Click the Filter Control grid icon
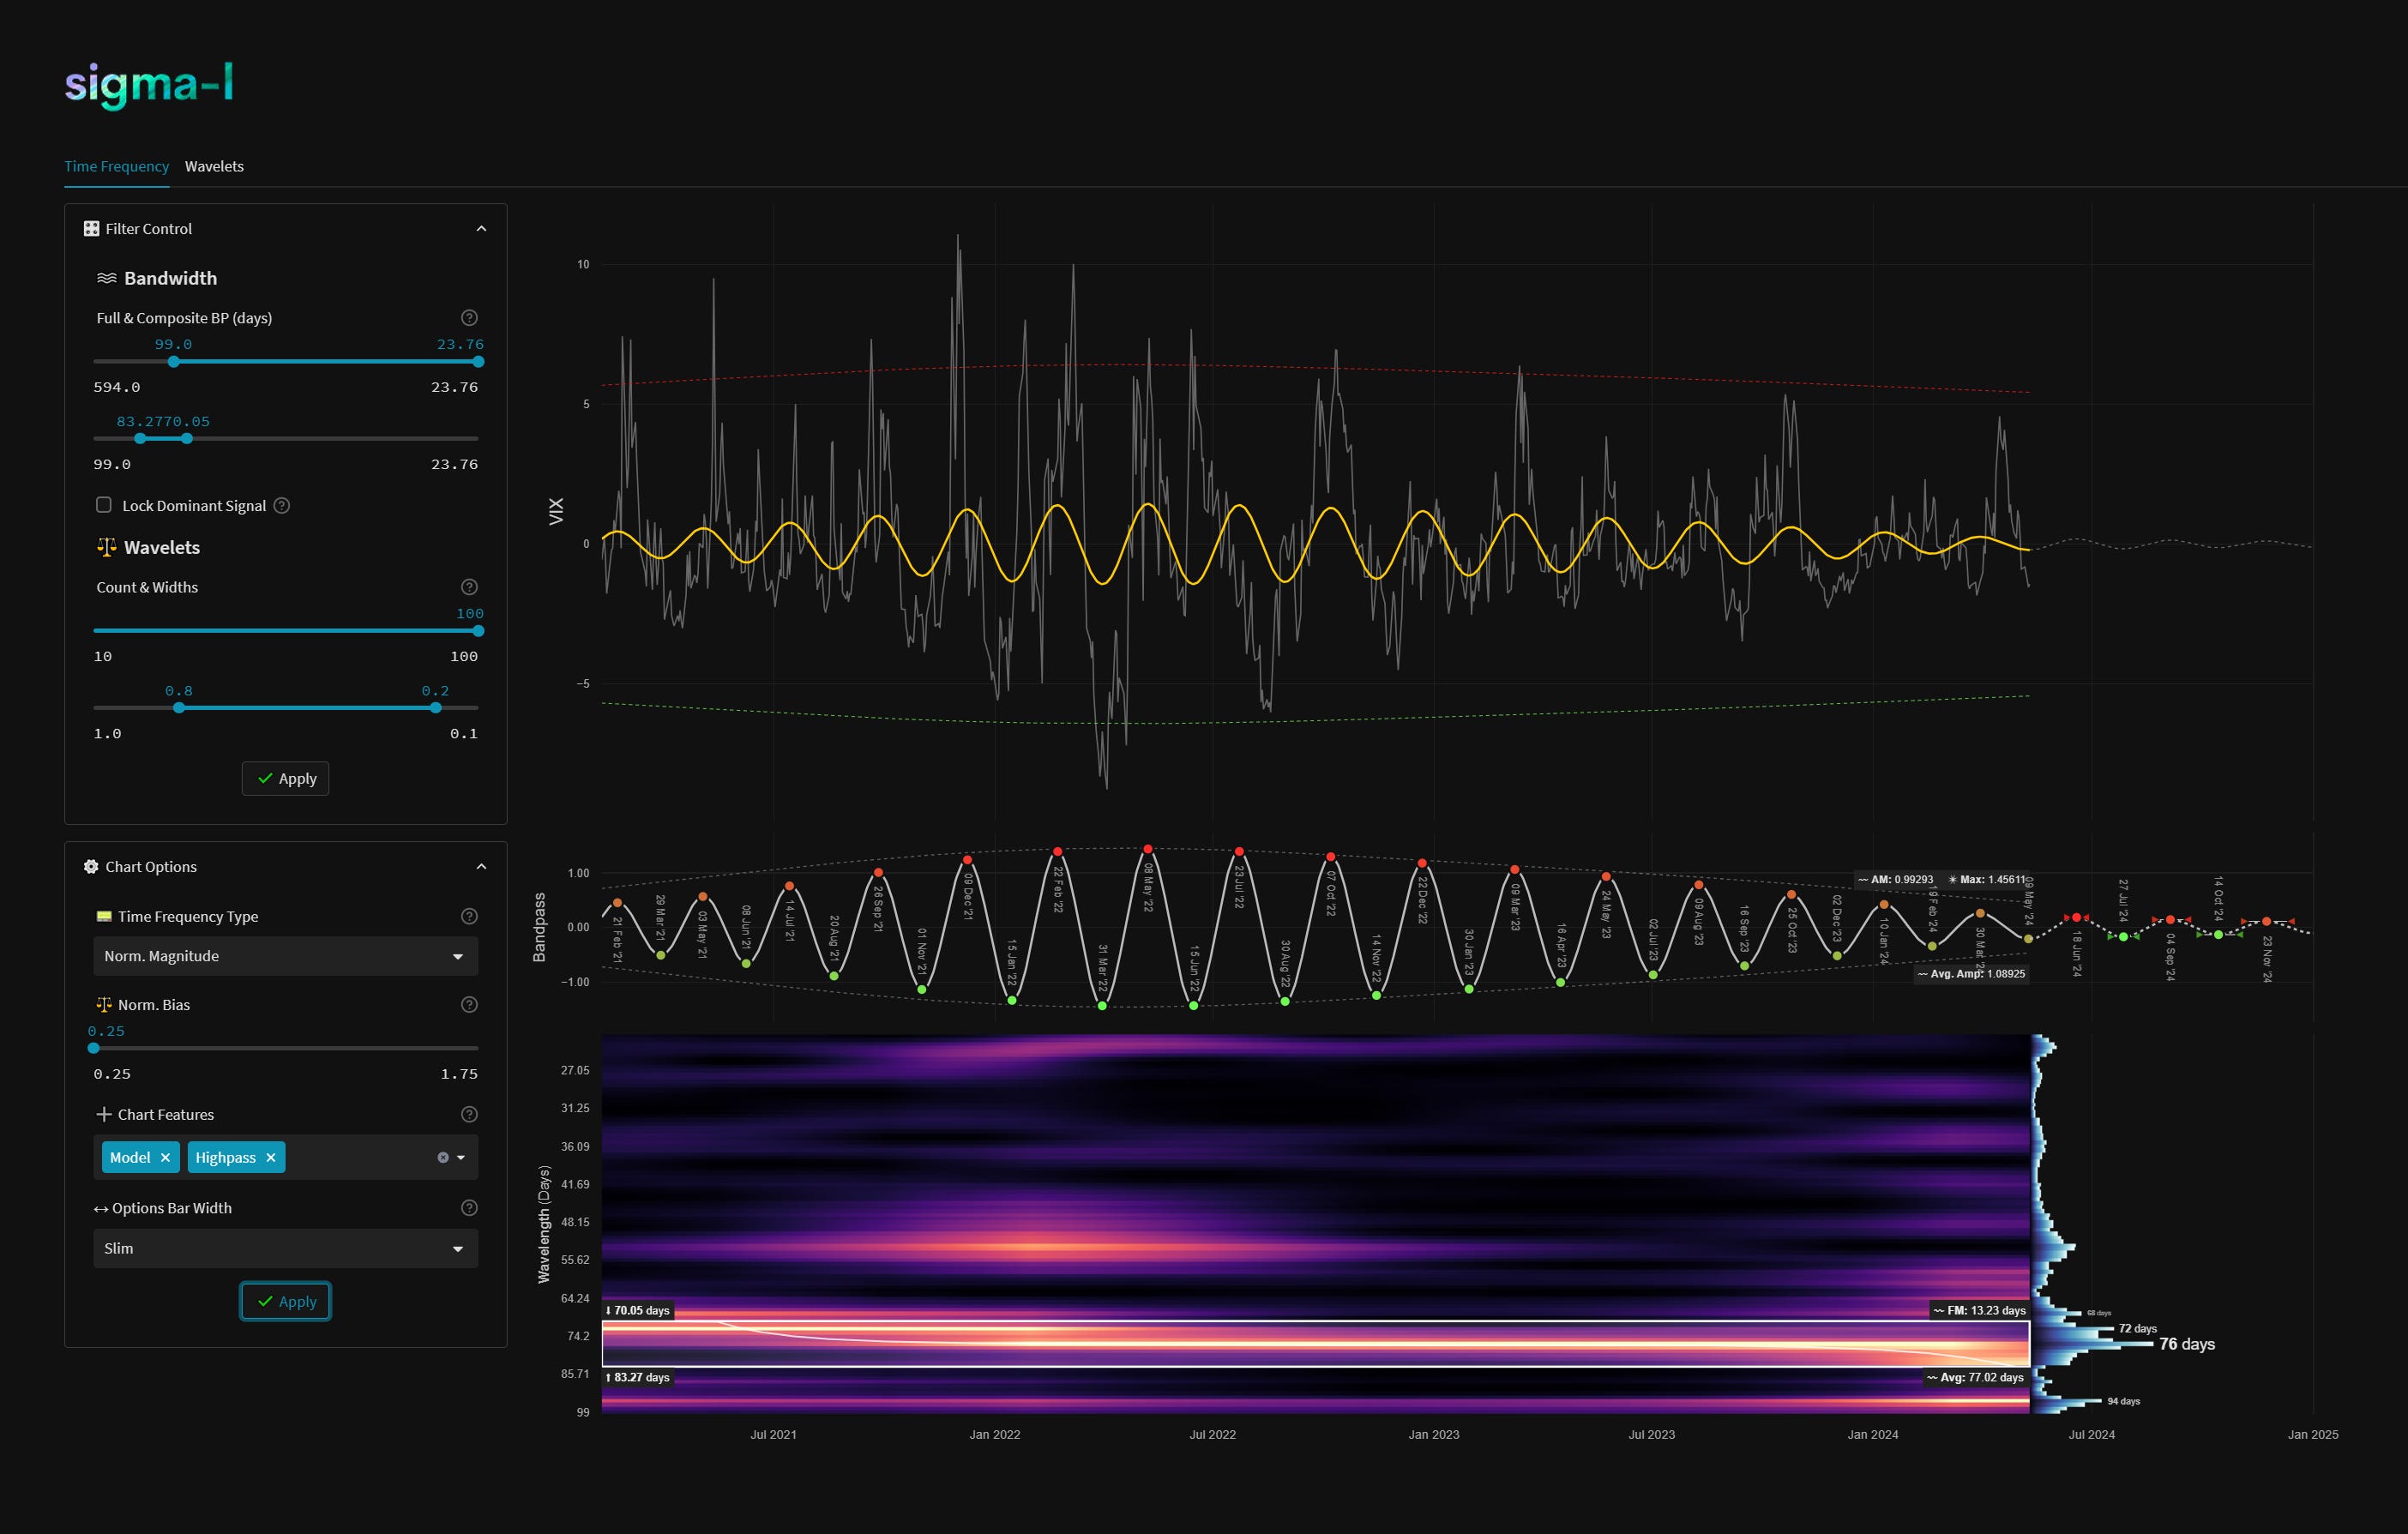Image resolution: width=2408 pixels, height=1534 pixels. 91,229
